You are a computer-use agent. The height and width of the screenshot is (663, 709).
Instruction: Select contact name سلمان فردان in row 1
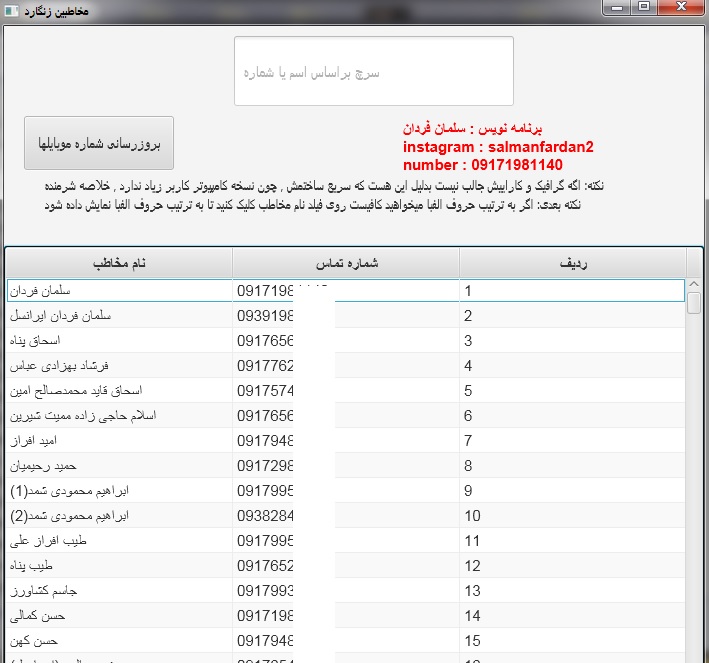40,291
